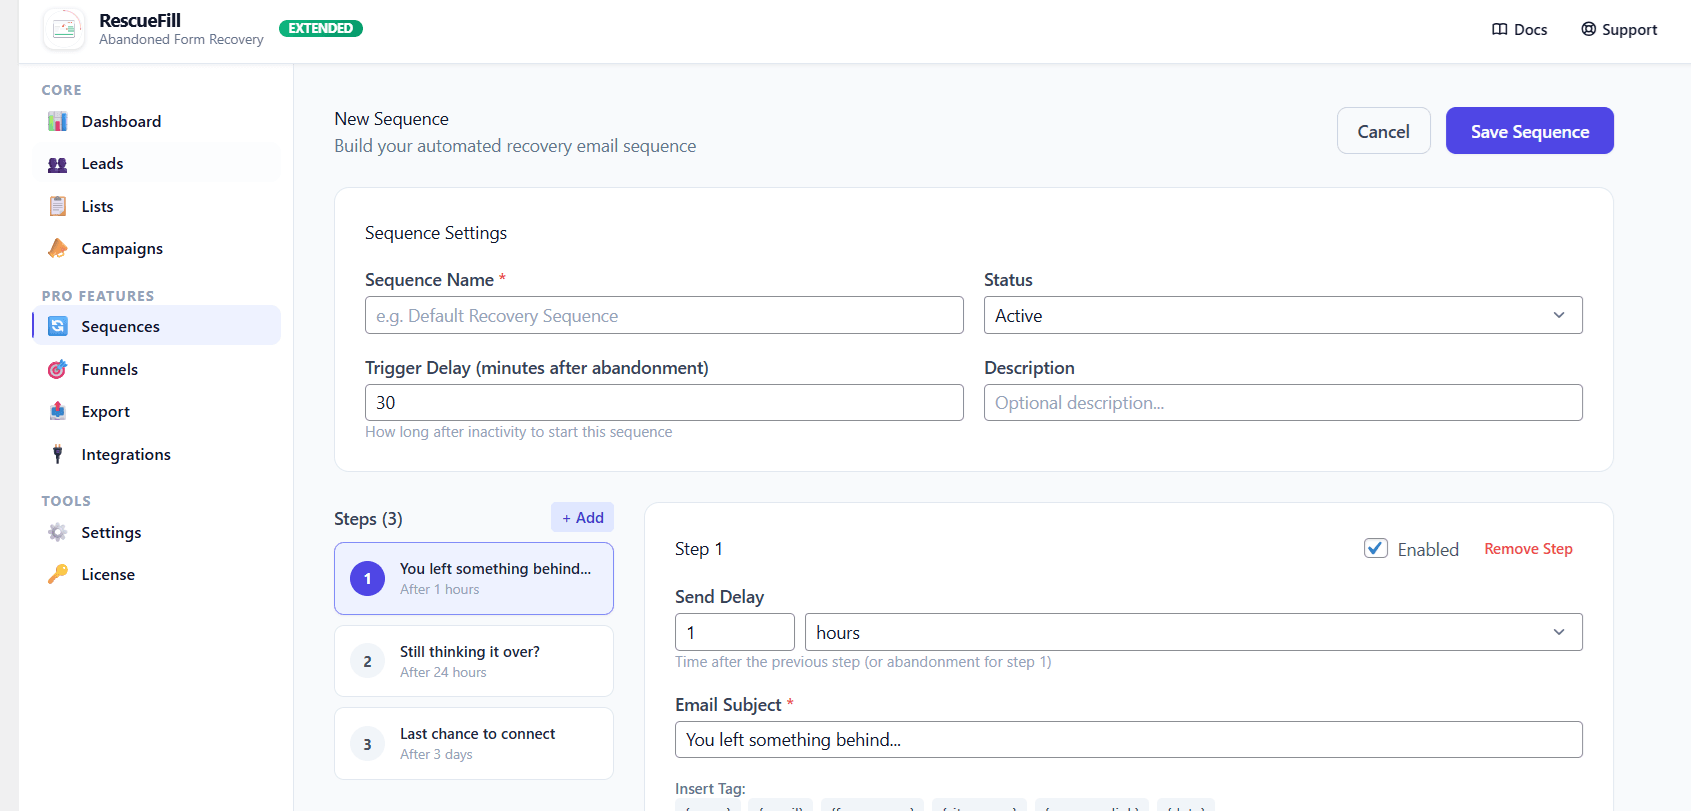Screen dimensions: 1691x811
Task: Navigate to Lists page
Action: coord(157,206)
